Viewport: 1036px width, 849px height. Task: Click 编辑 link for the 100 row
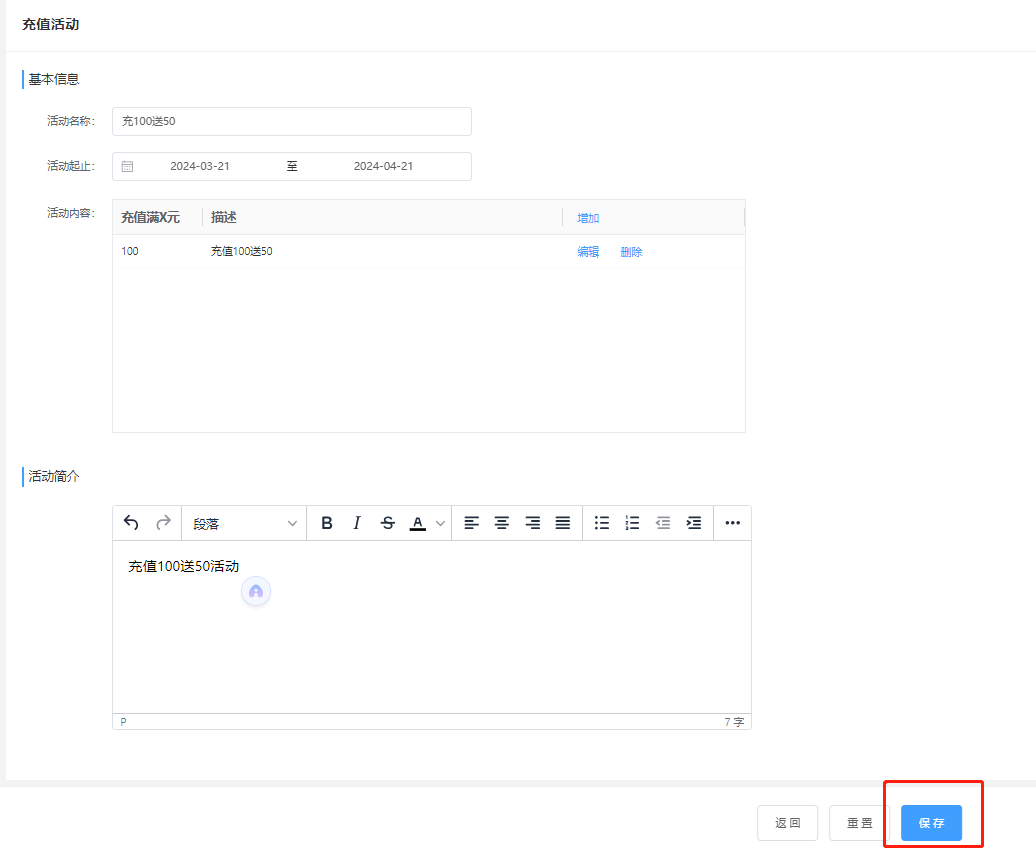[x=588, y=252]
